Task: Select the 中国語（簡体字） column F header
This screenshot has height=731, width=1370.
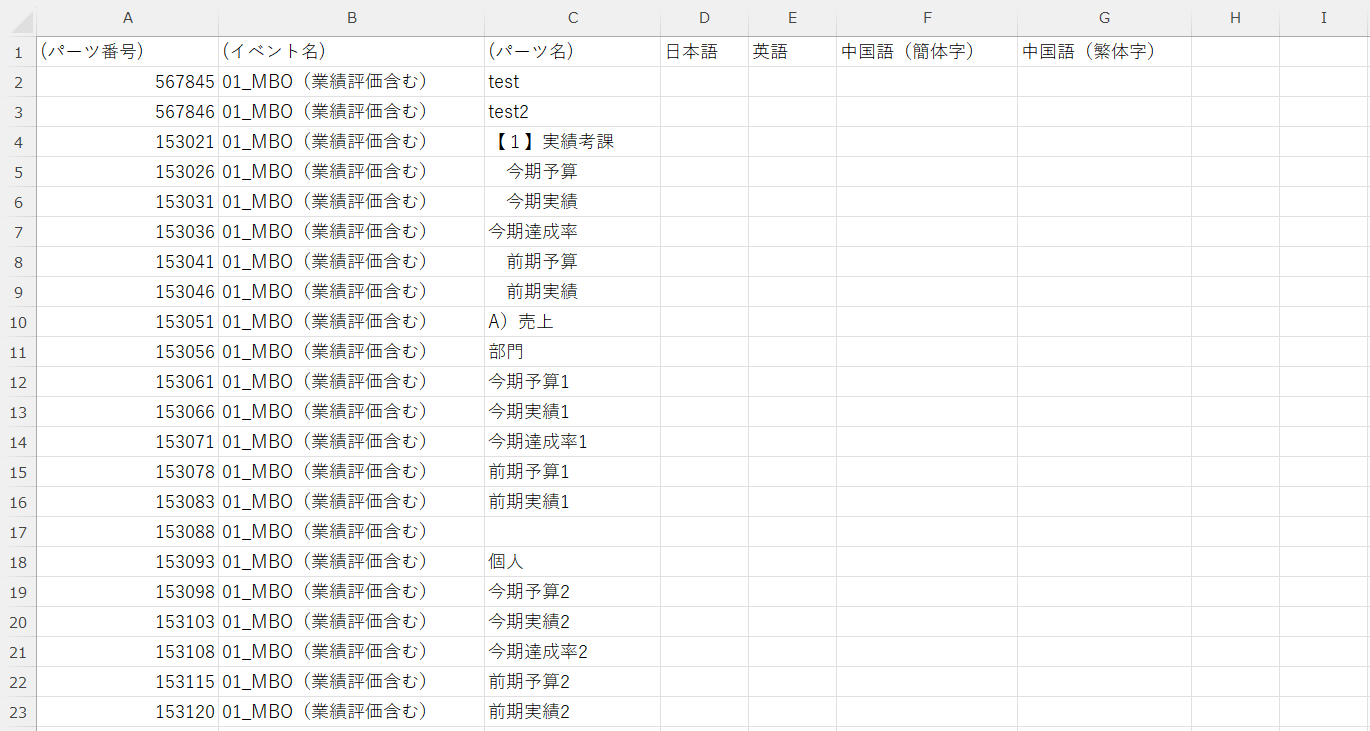Action: click(x=927, y=17)
